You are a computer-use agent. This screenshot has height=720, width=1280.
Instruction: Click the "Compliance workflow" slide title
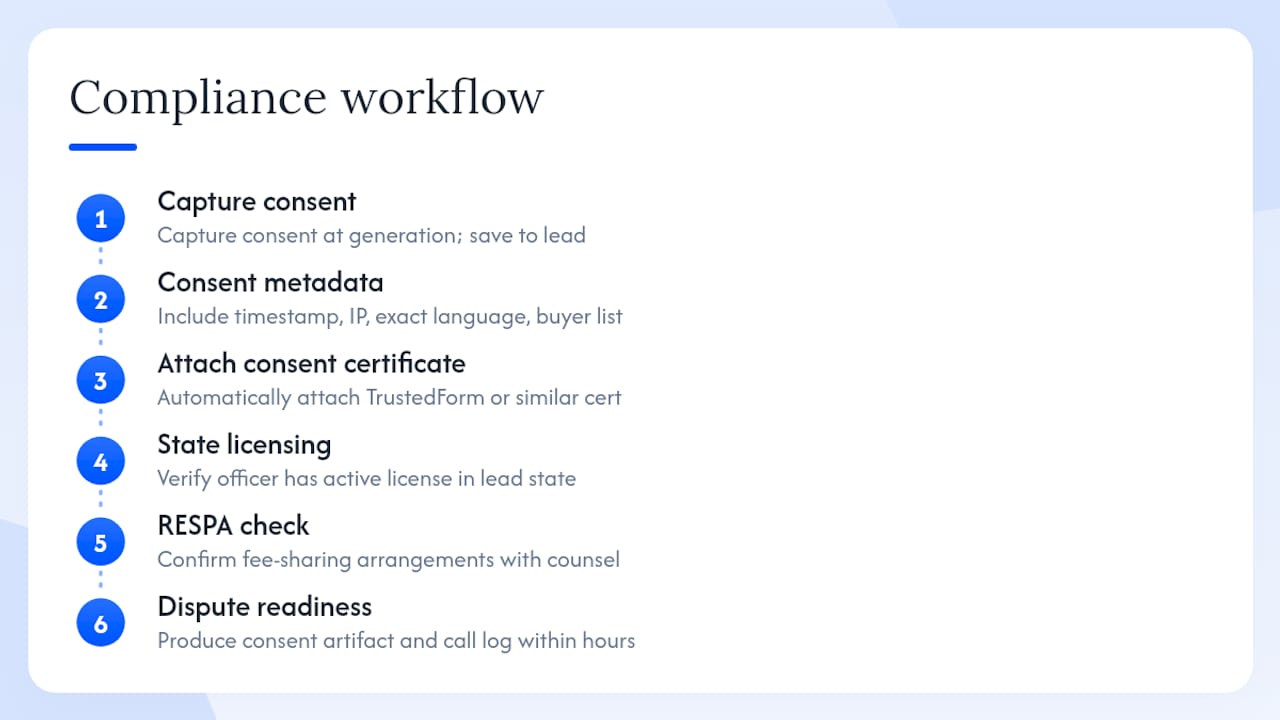(x=306, y=98)
